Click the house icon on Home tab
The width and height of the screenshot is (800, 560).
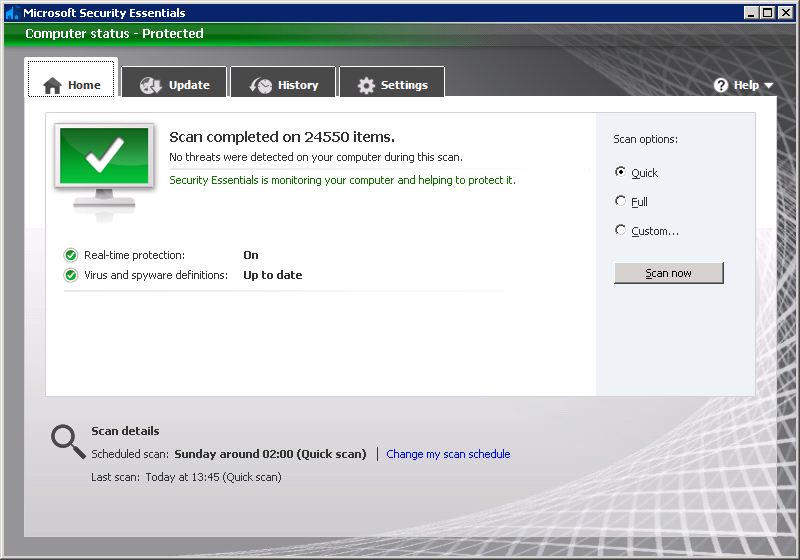coord(53,86)
